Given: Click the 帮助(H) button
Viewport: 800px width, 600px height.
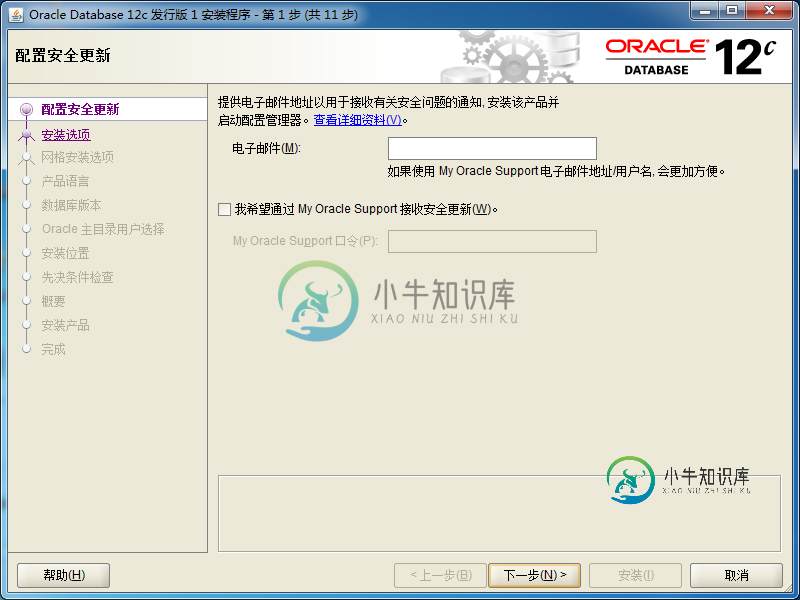Looking at the screenshot, I should (64, 576).
